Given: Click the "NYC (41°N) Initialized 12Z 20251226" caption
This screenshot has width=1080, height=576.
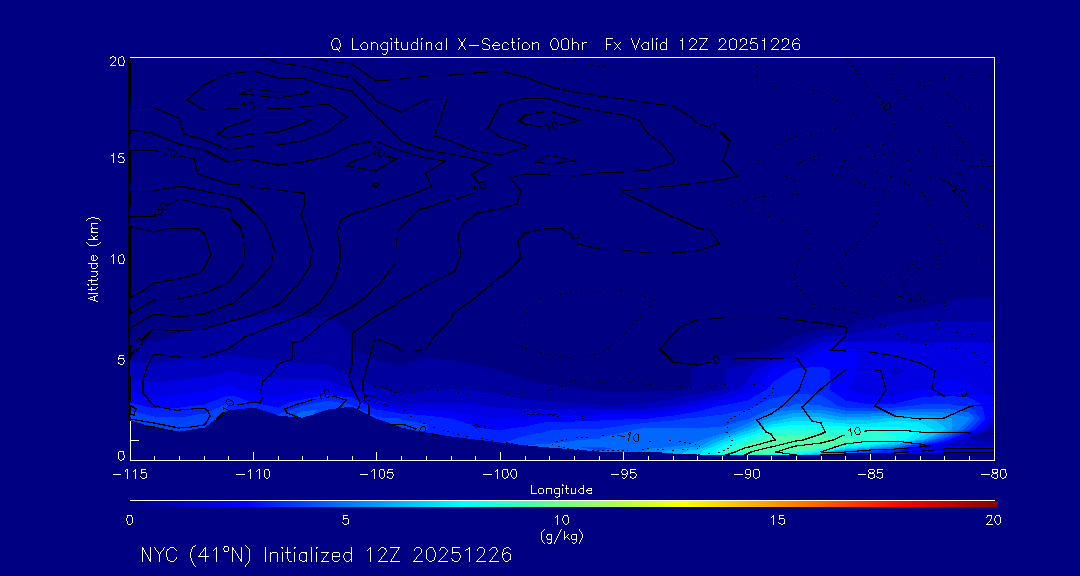Looking at the screenshot, I should [326, 555].
